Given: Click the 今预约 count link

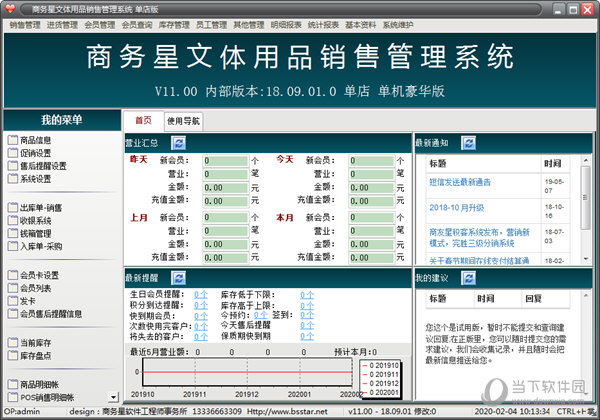Looking at the screenshot, I should [x=261, y=315].
